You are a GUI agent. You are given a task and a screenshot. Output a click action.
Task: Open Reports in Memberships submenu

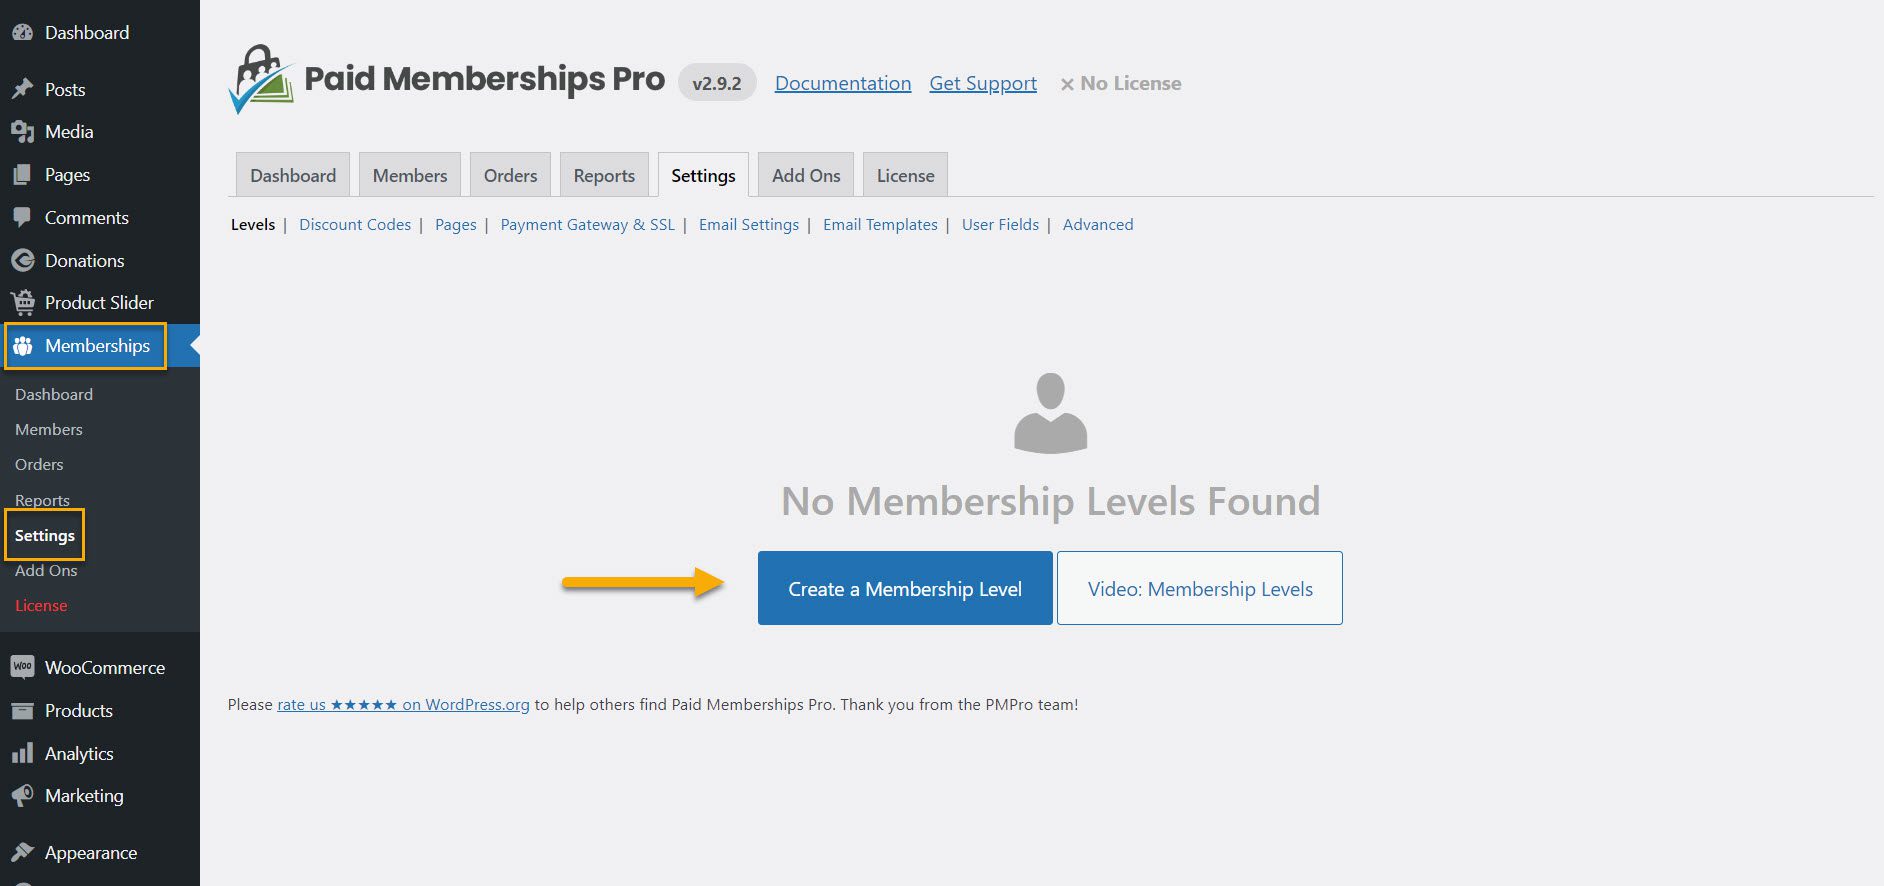point(42,499)
